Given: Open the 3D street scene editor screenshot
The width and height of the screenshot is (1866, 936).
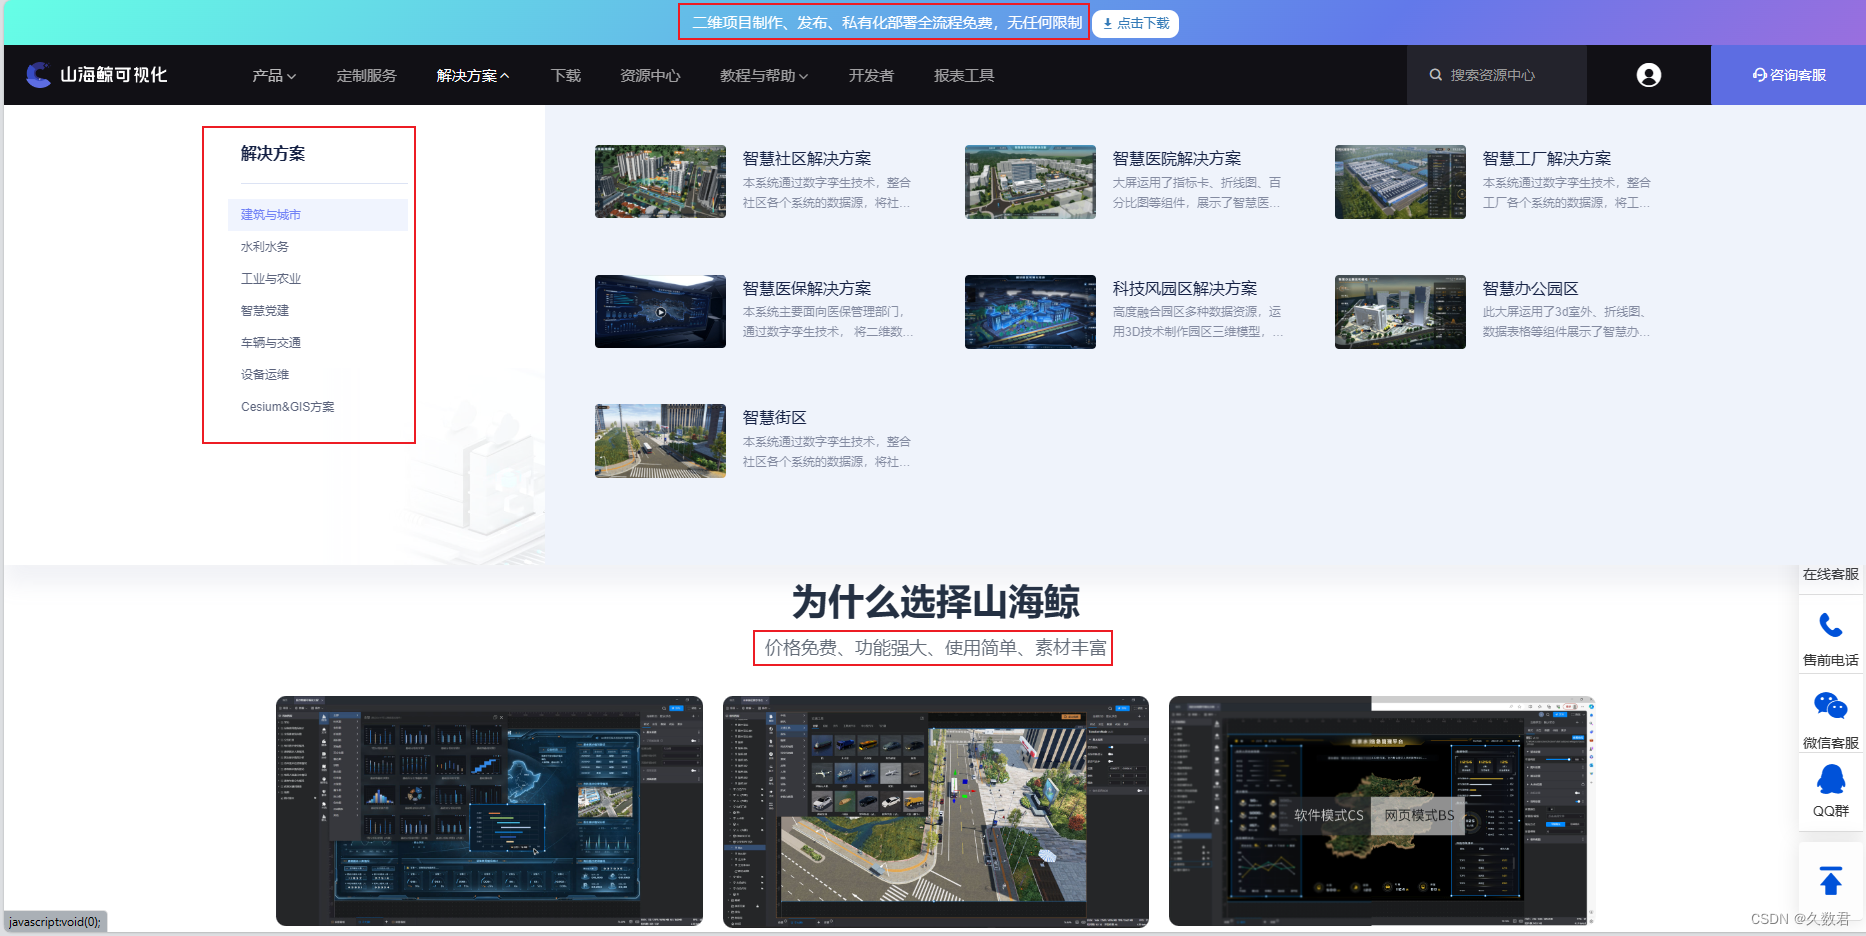Looking at the screenshot, I should [936, 811].
